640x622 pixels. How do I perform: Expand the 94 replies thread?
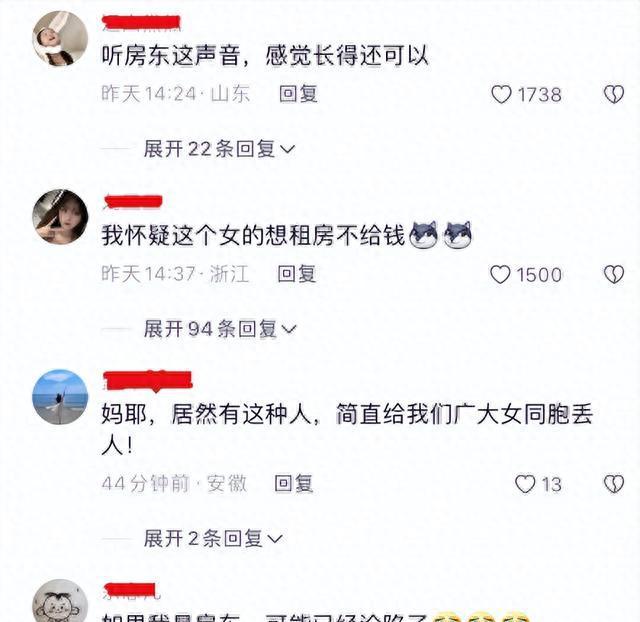[x=220, y=329]
